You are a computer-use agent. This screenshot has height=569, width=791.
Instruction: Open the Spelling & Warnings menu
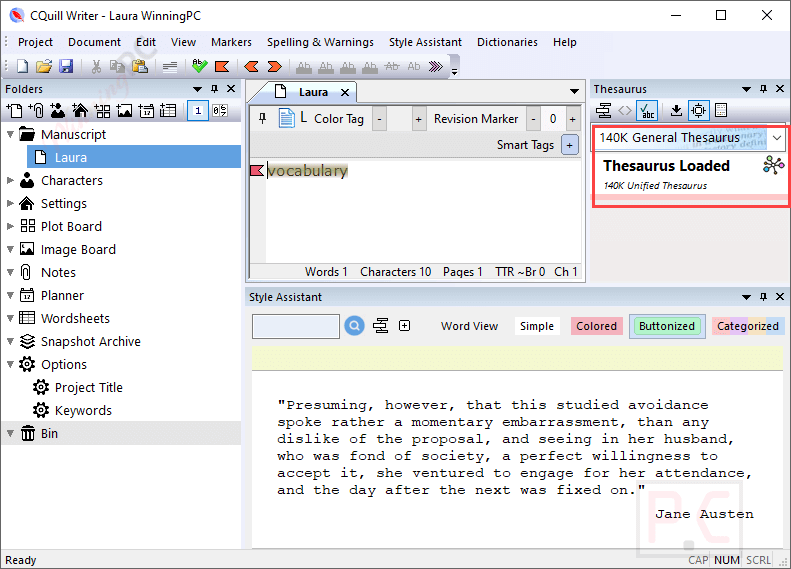[320, 42]
